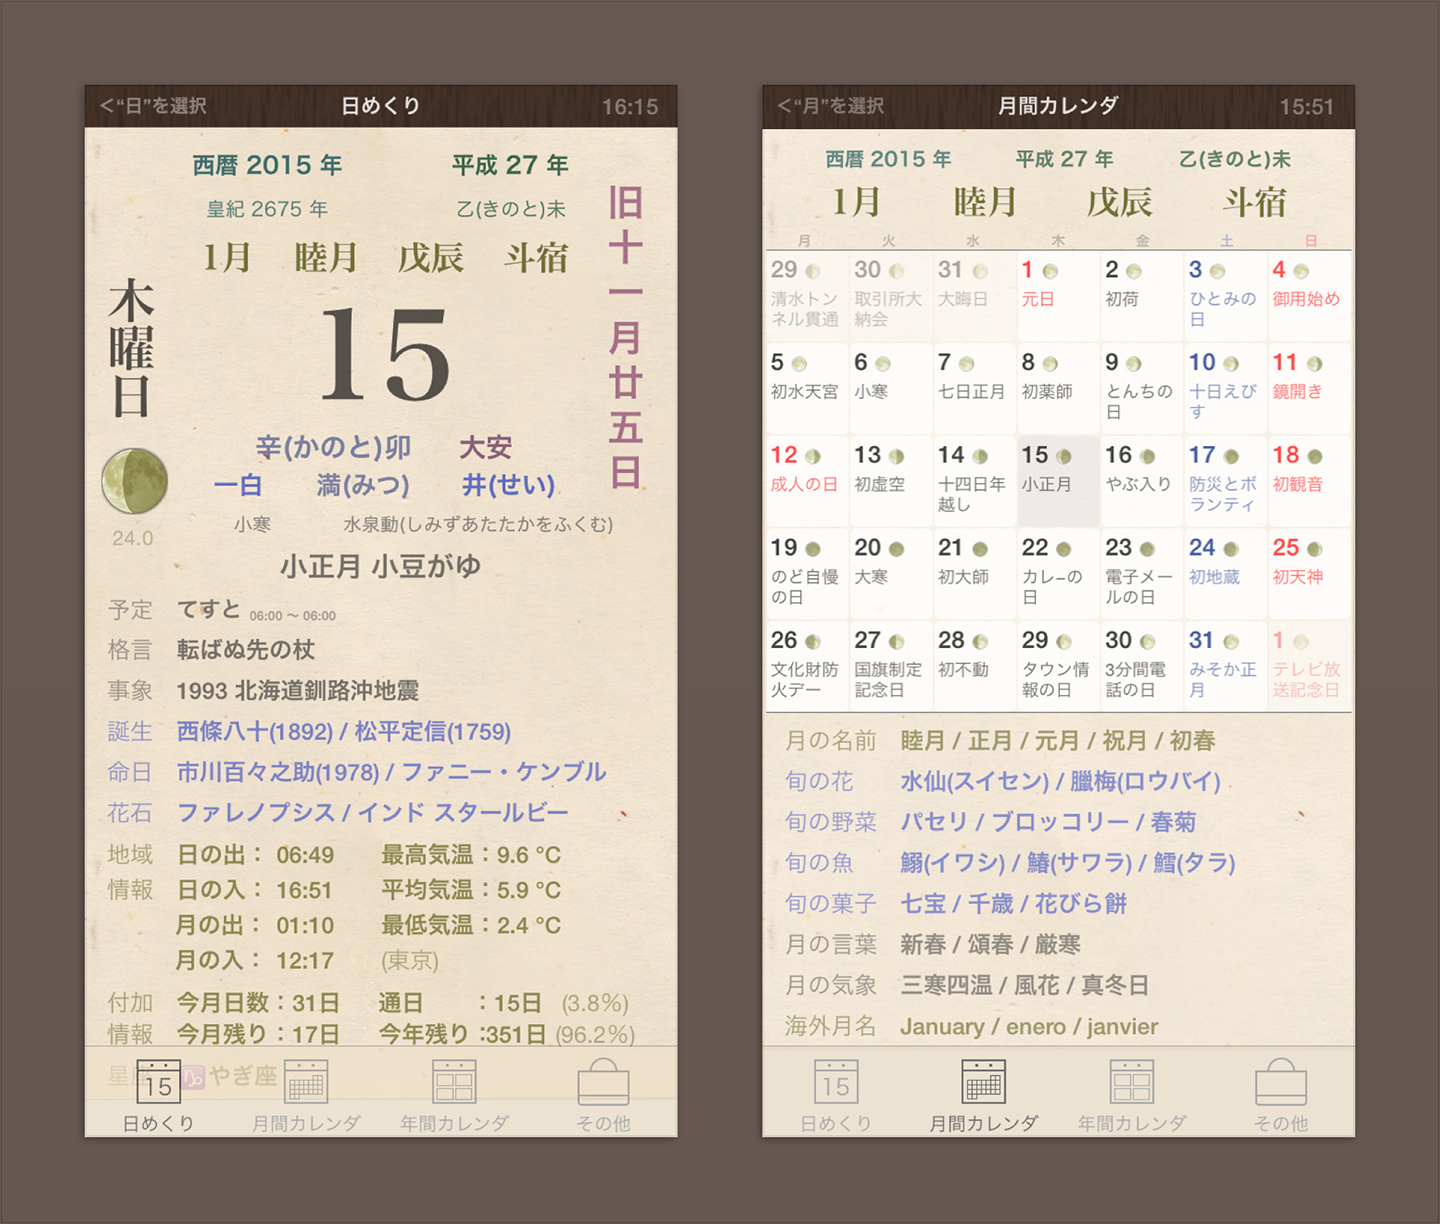The height and width of the screenshot is (1224, 1440).
Task: Open 年間カレンダ tab in left phone
Action: [454, 1094]
